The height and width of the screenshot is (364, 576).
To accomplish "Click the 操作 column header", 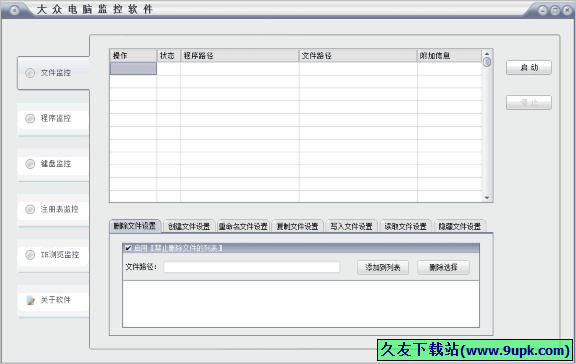I will [x=133, y=56].
